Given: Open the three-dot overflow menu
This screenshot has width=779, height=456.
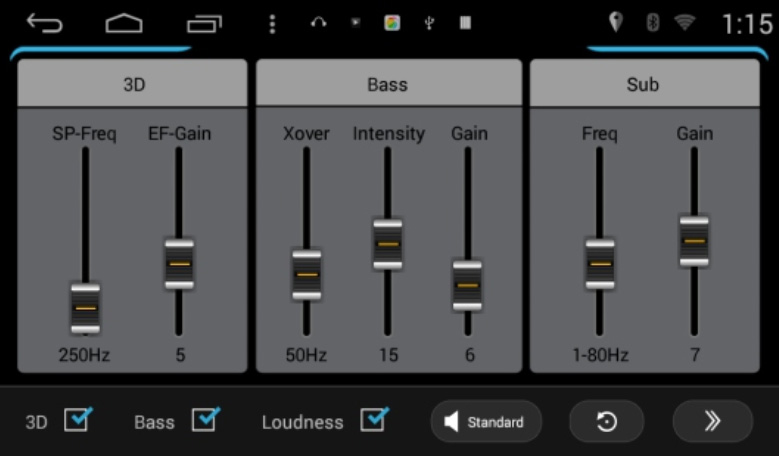Looking at the screenshot, I should point(272,24).
